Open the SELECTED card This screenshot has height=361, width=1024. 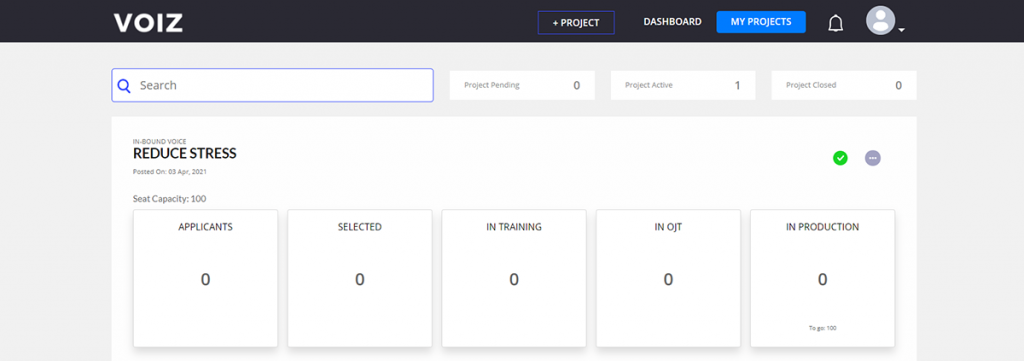(x=360, y=278)
